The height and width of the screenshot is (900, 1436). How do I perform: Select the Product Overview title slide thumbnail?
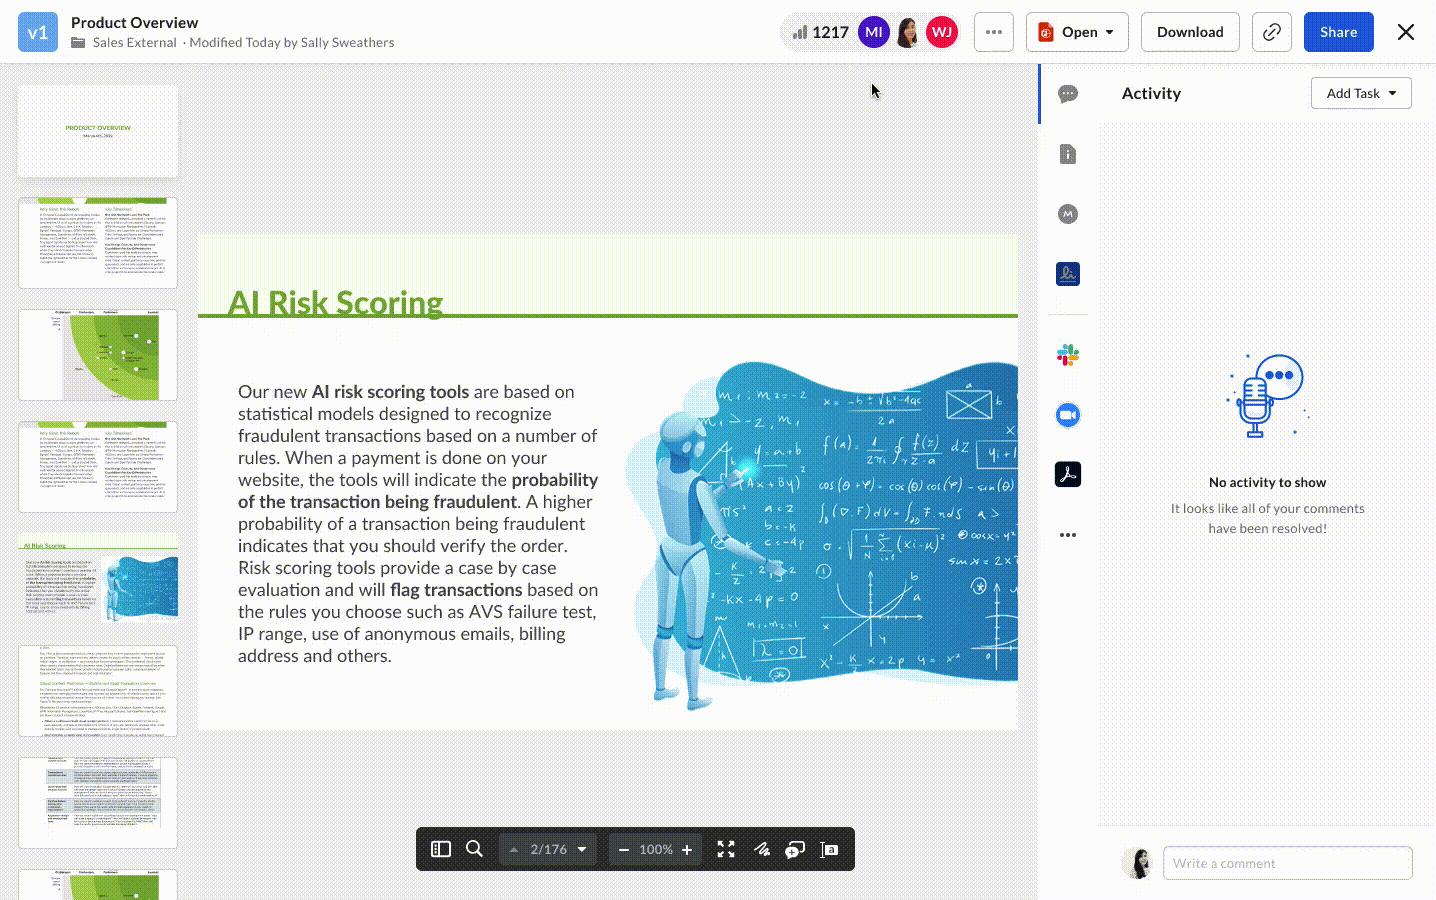click(98, 131)
